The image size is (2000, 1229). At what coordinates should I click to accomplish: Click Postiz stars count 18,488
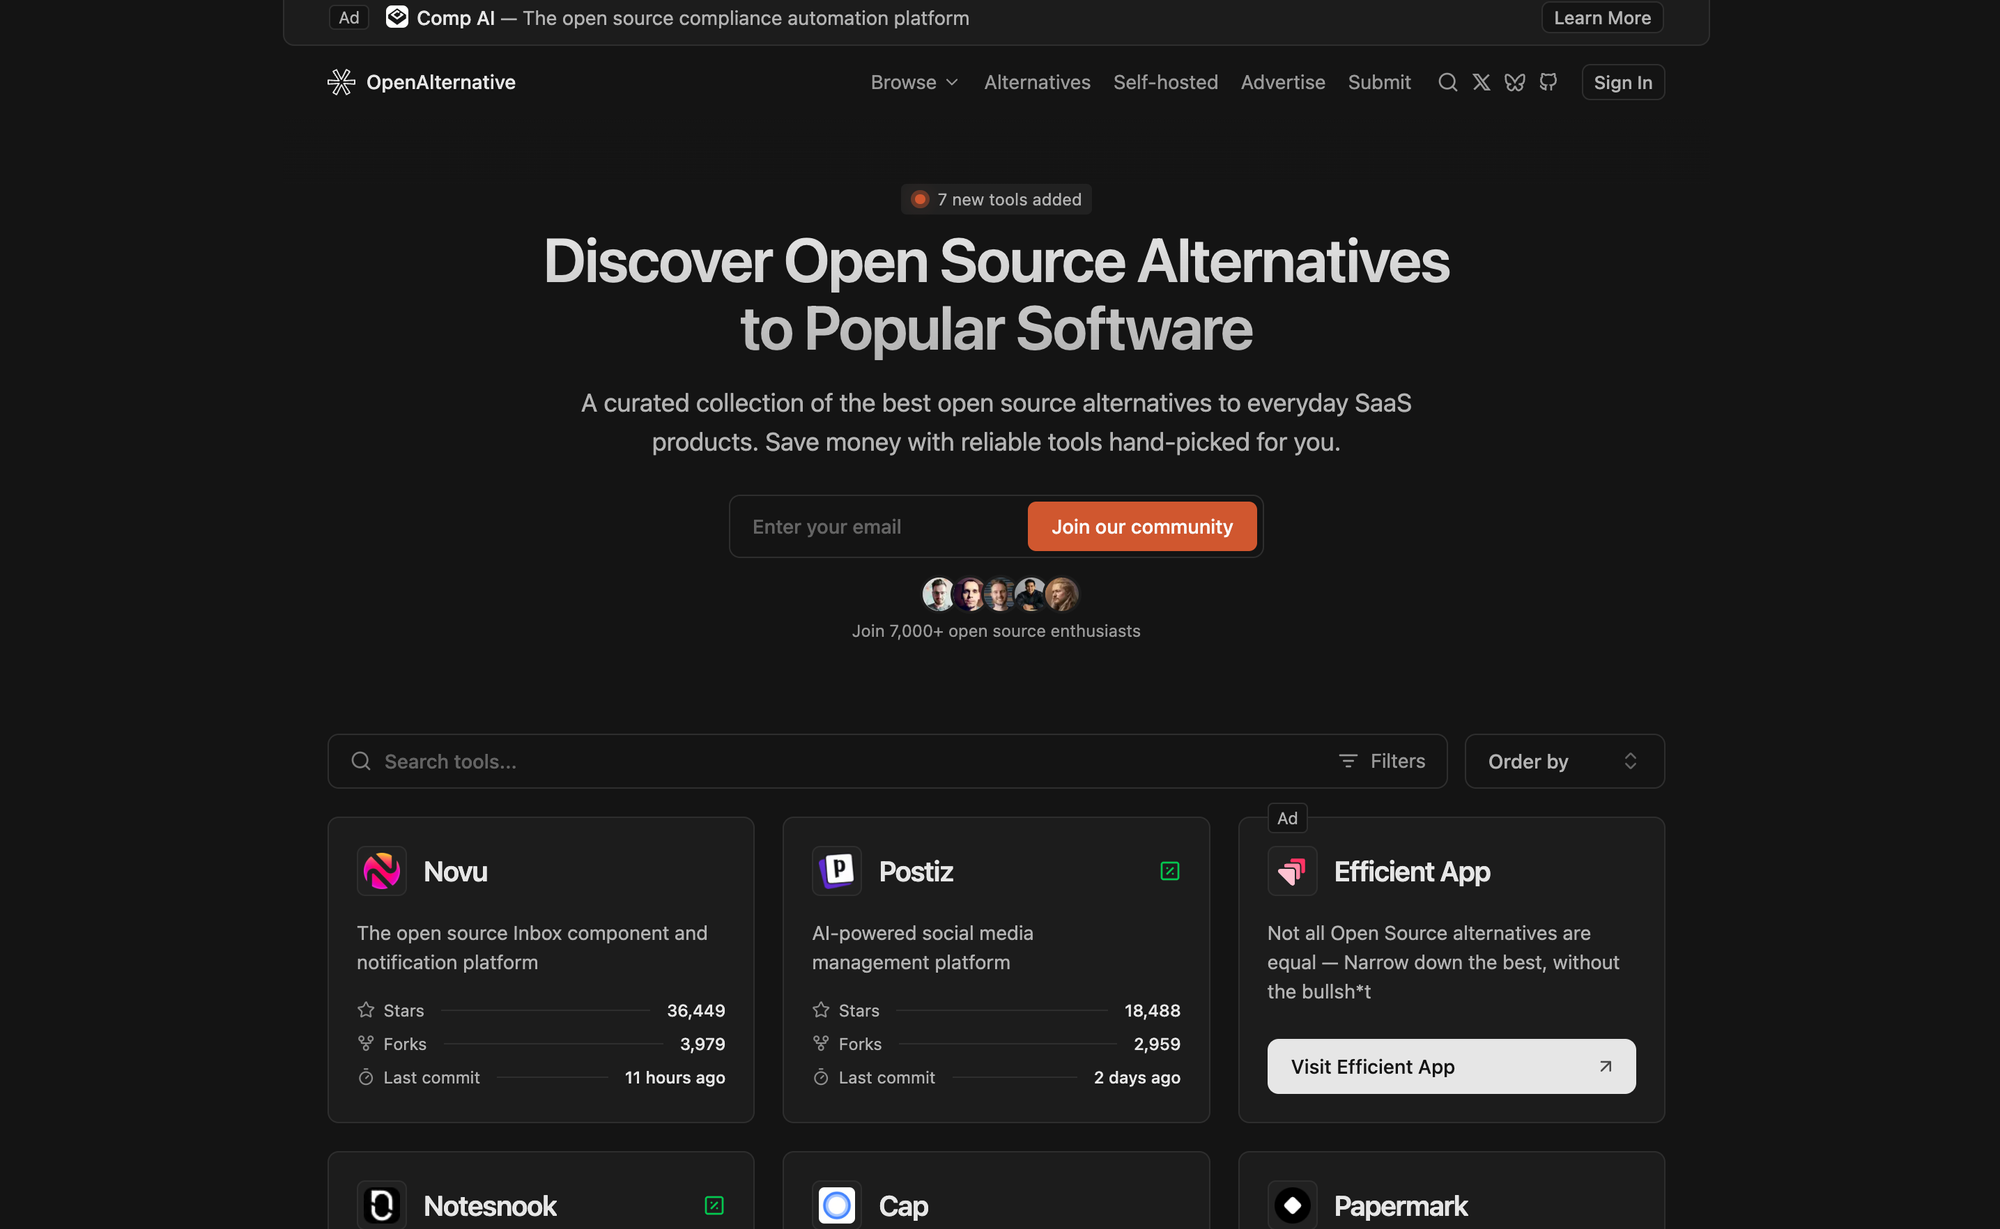point(1152,1010)
